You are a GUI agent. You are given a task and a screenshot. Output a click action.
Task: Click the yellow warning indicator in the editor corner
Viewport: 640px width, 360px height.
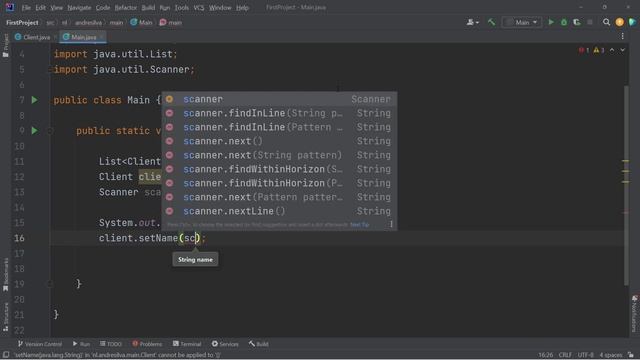coord(599,50)
